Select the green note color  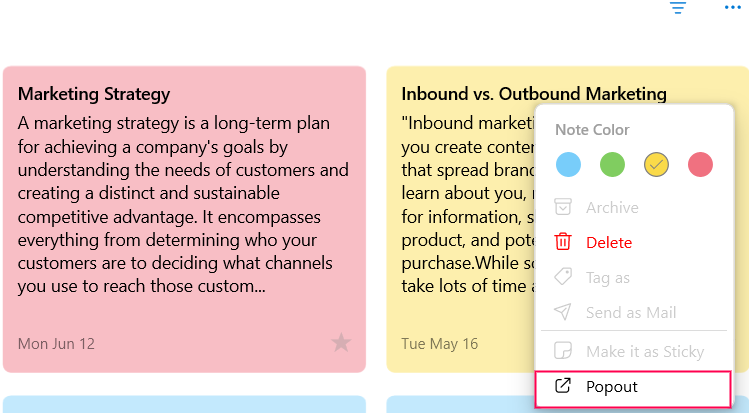[x=612, y=165]
